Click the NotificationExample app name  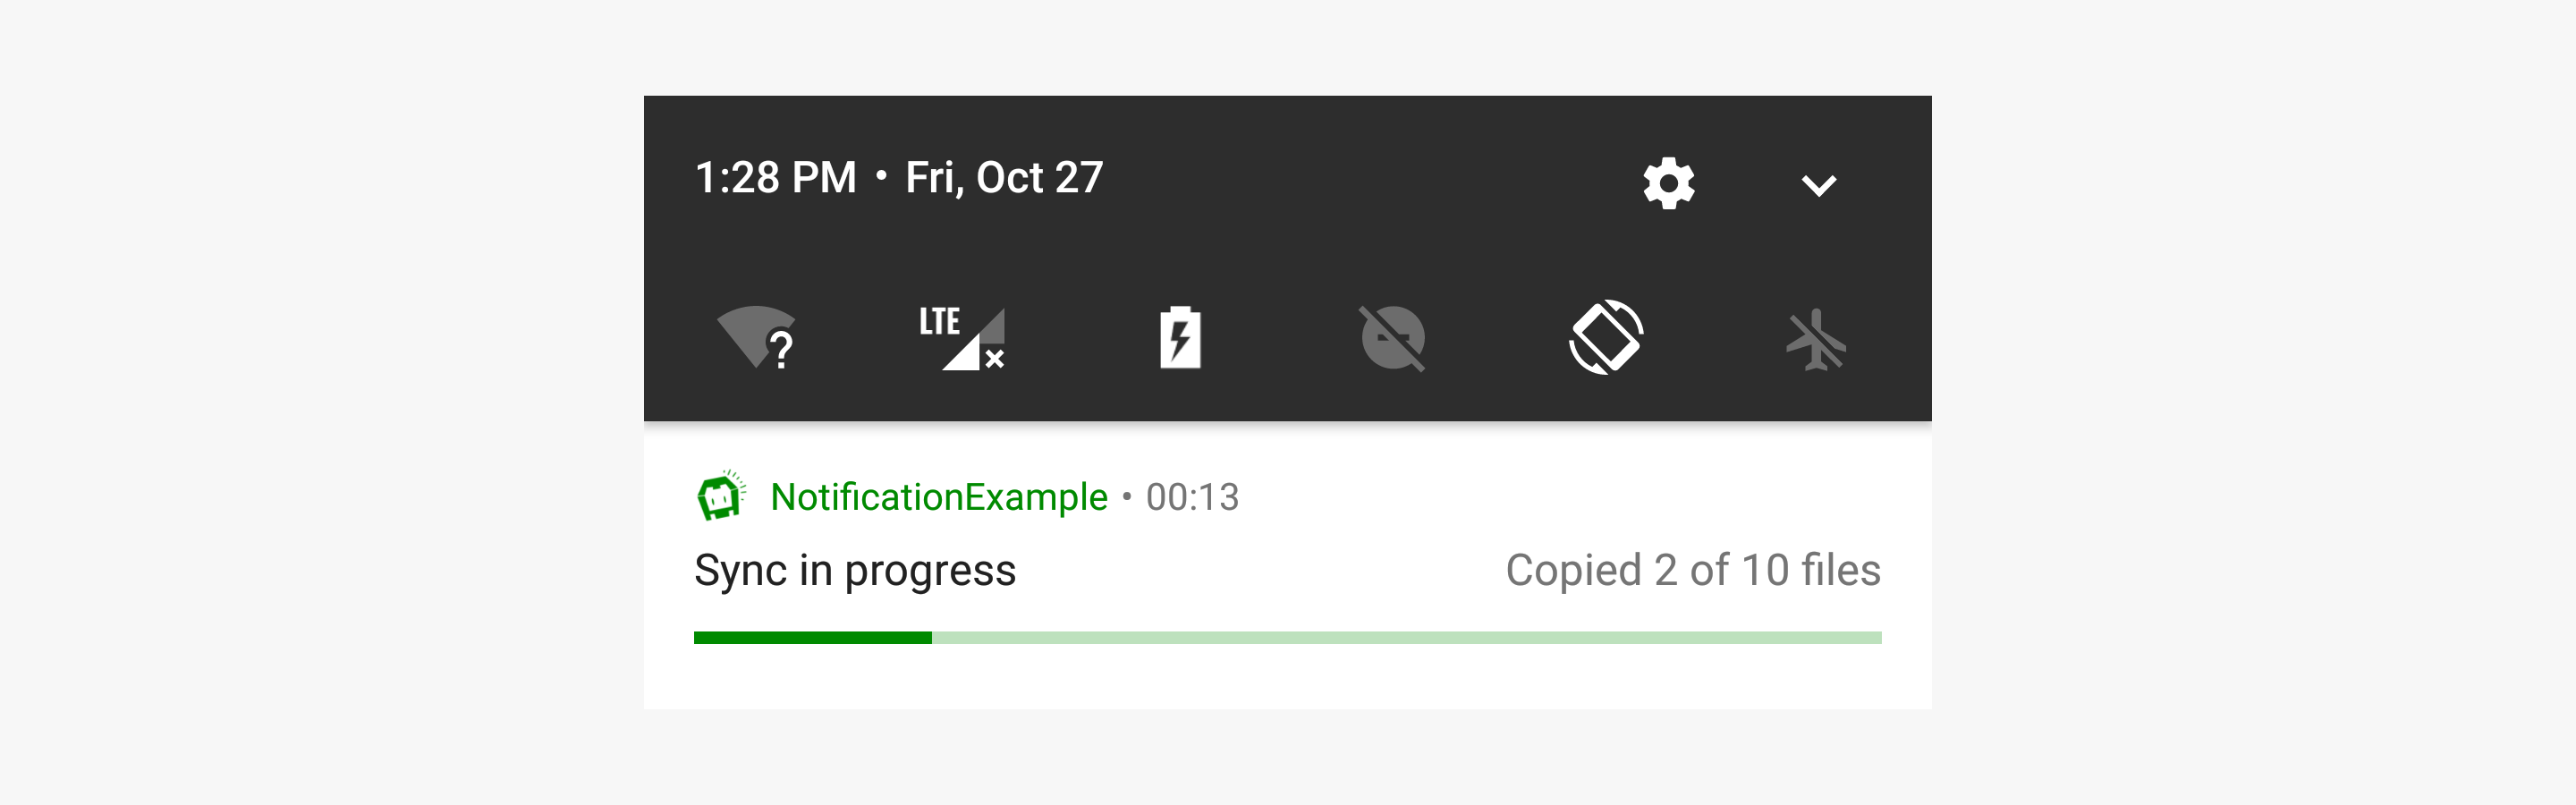click(x=938, y=497)
